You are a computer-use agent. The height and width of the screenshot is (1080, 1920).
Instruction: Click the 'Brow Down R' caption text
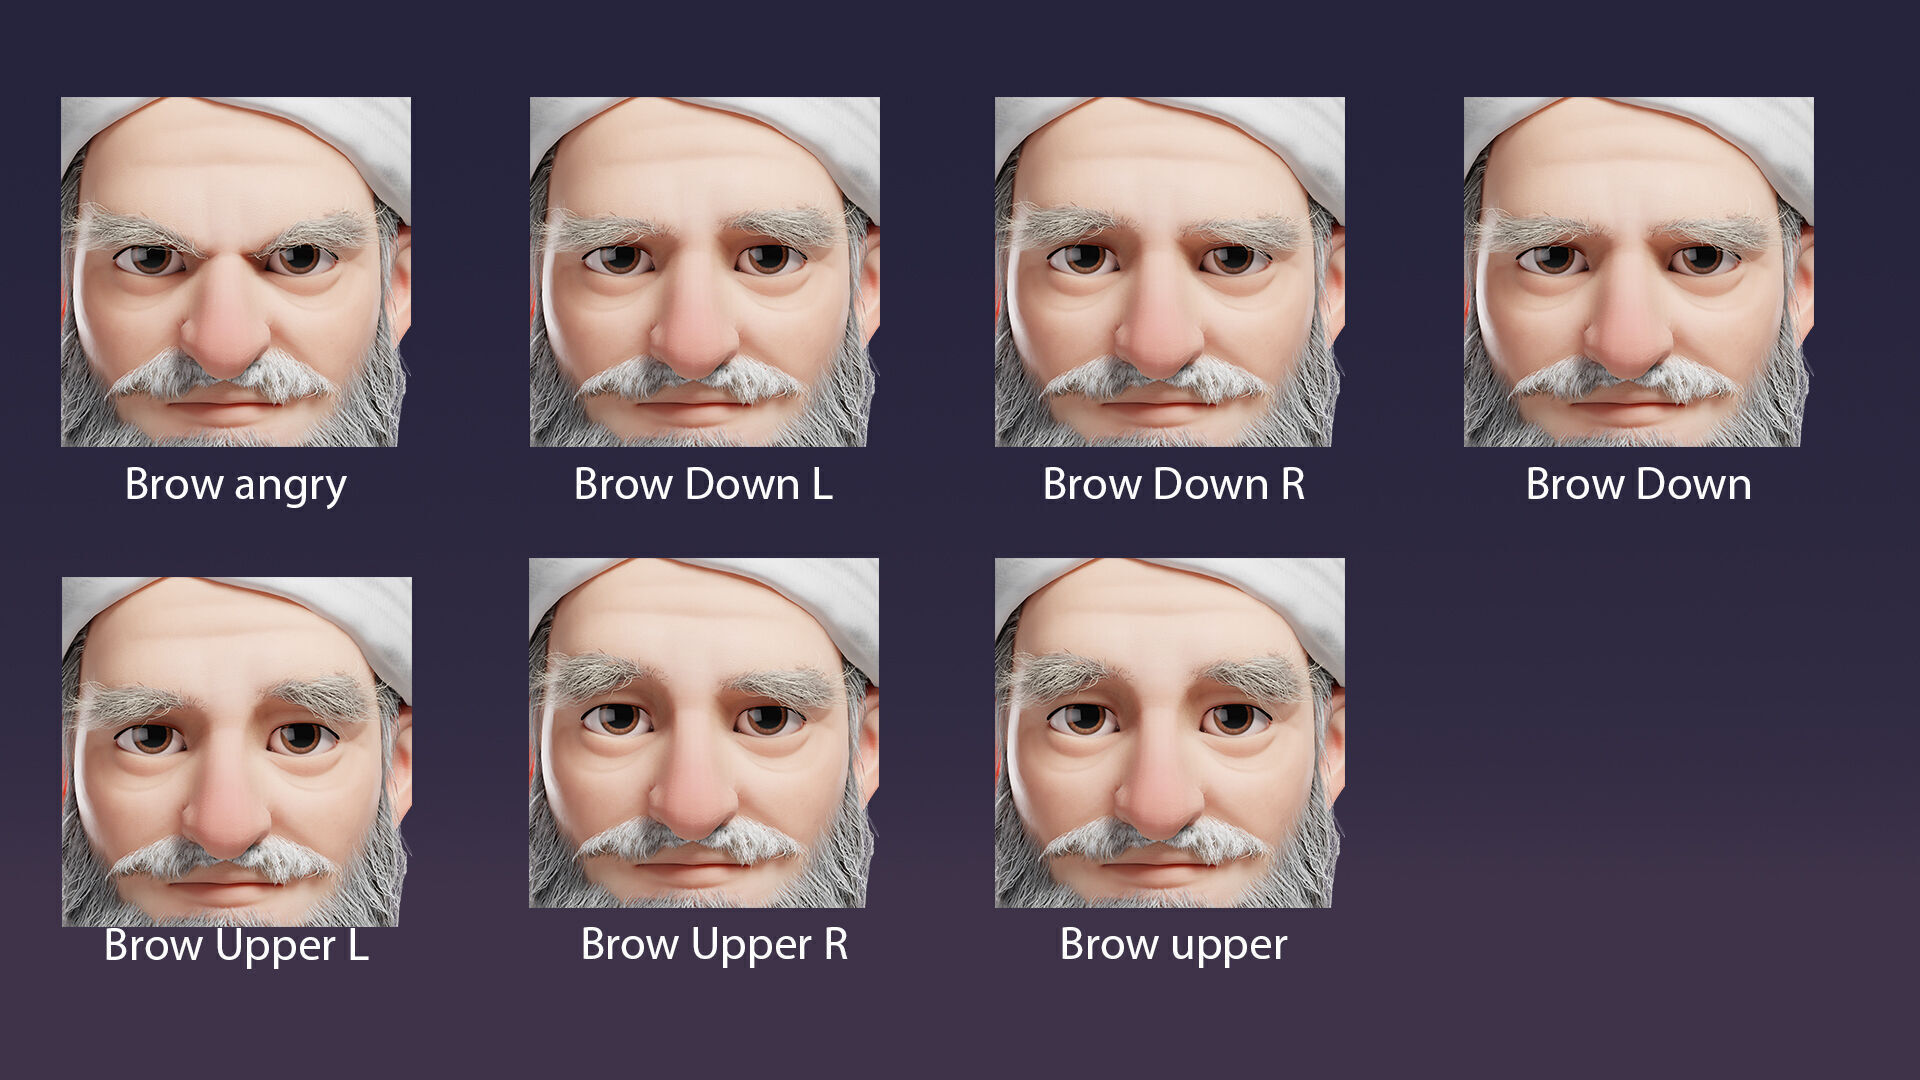coord(1173,485)
